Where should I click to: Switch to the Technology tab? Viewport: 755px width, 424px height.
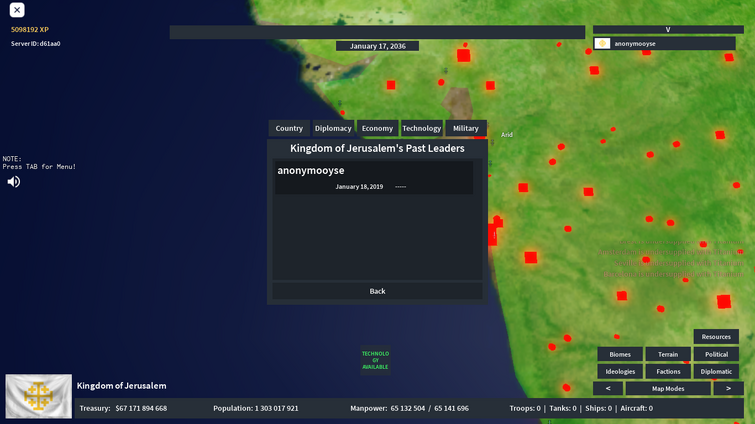click(x=422, y=128)
